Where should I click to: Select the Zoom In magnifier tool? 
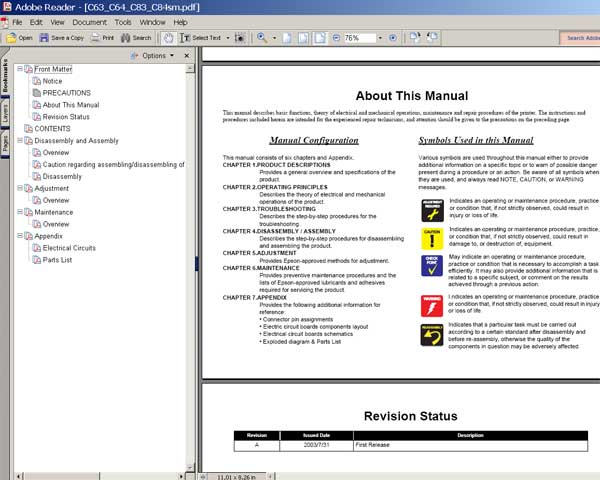pos(262,38)
